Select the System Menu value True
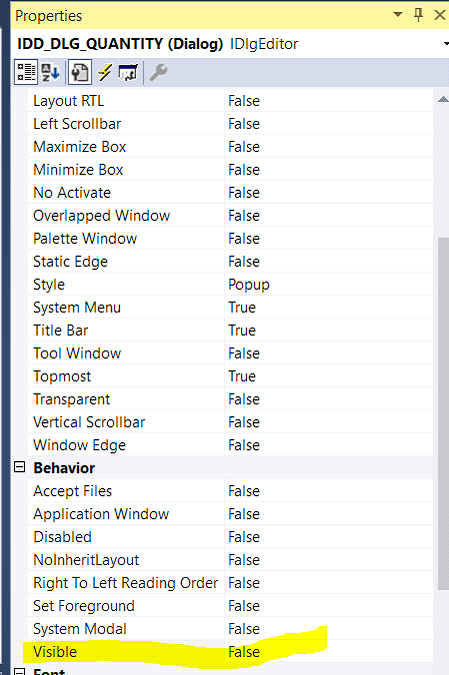The image size is (449, 675). click(328, 307)
